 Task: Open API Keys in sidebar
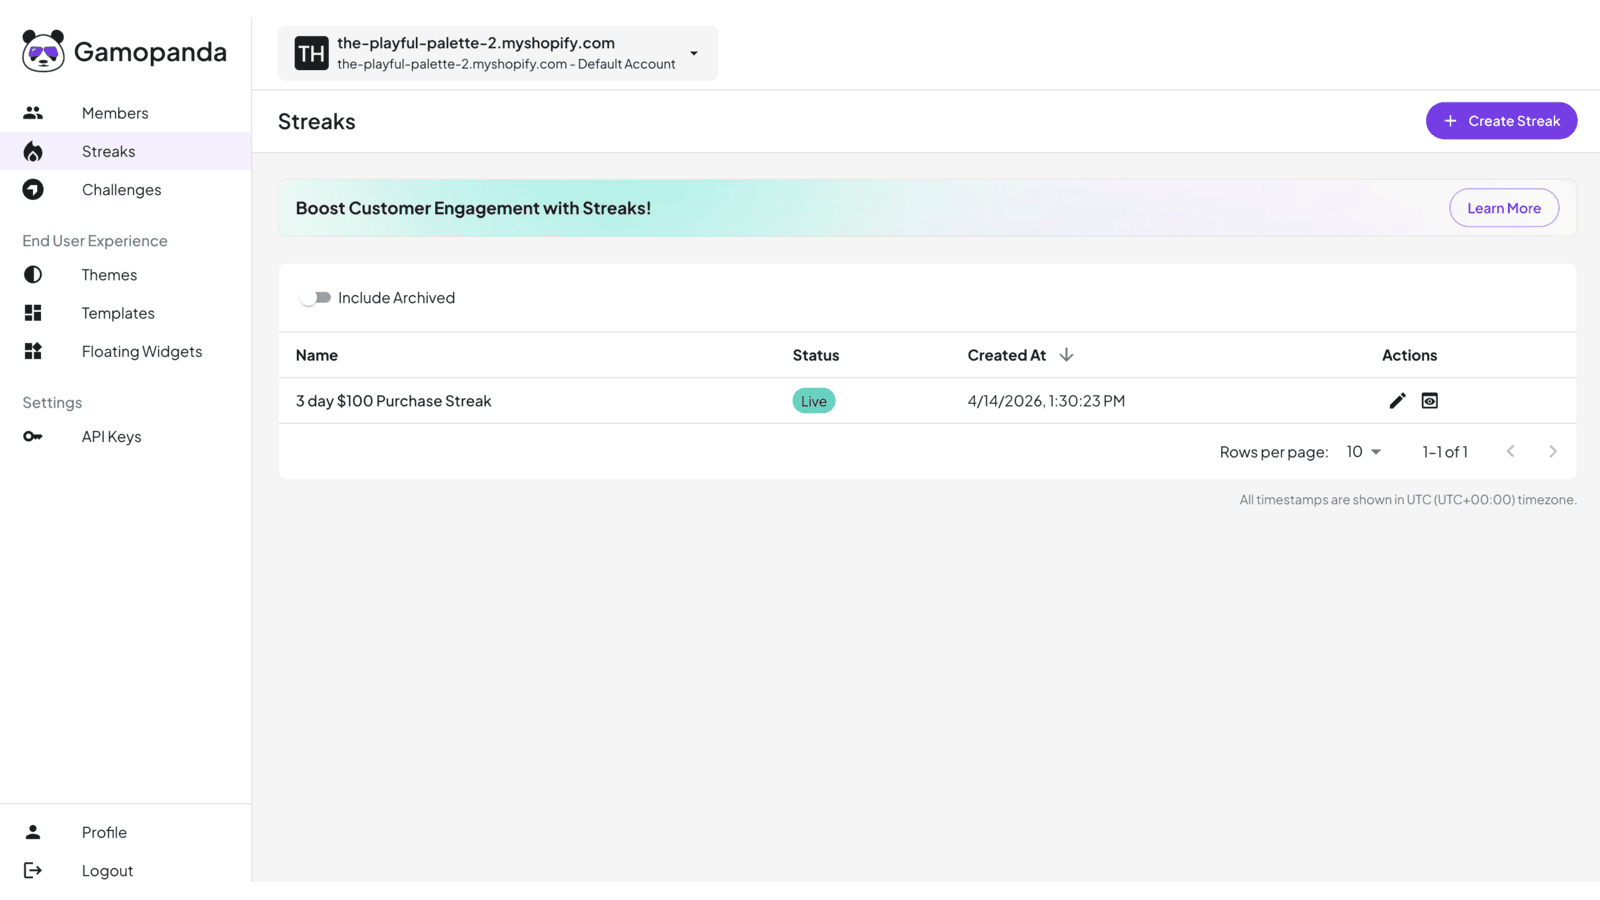coord(125,436)
